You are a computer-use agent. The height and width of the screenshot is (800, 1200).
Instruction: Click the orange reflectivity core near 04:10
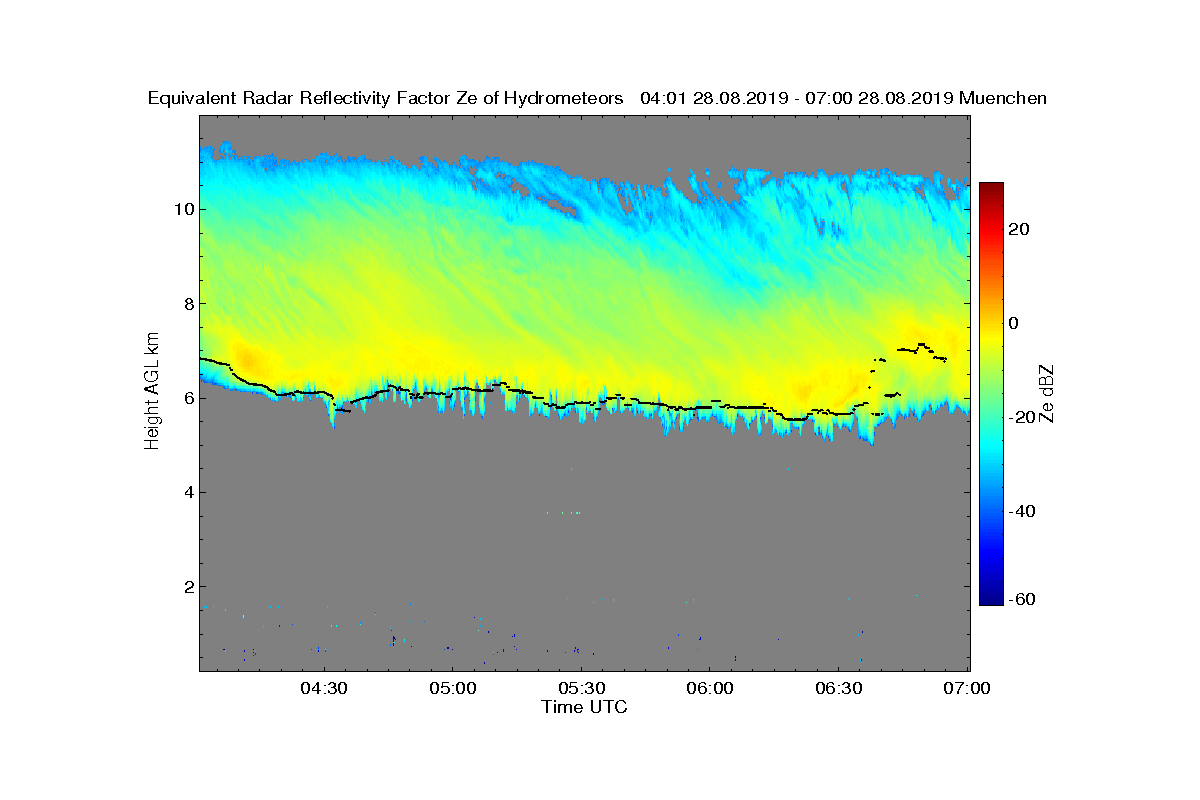point(247,358)
